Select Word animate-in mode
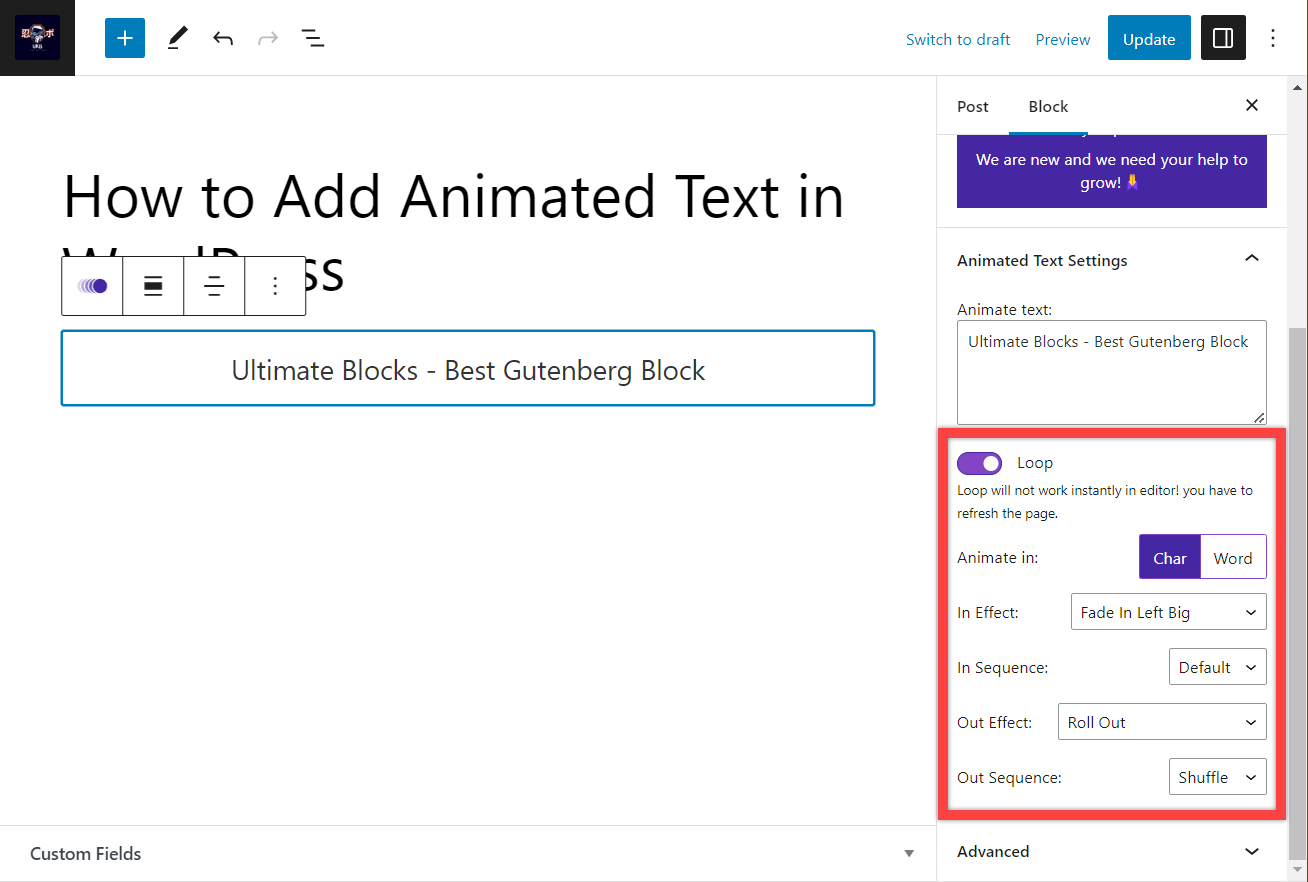This screenshot has width=1308, height=882. click(1233, 557)
